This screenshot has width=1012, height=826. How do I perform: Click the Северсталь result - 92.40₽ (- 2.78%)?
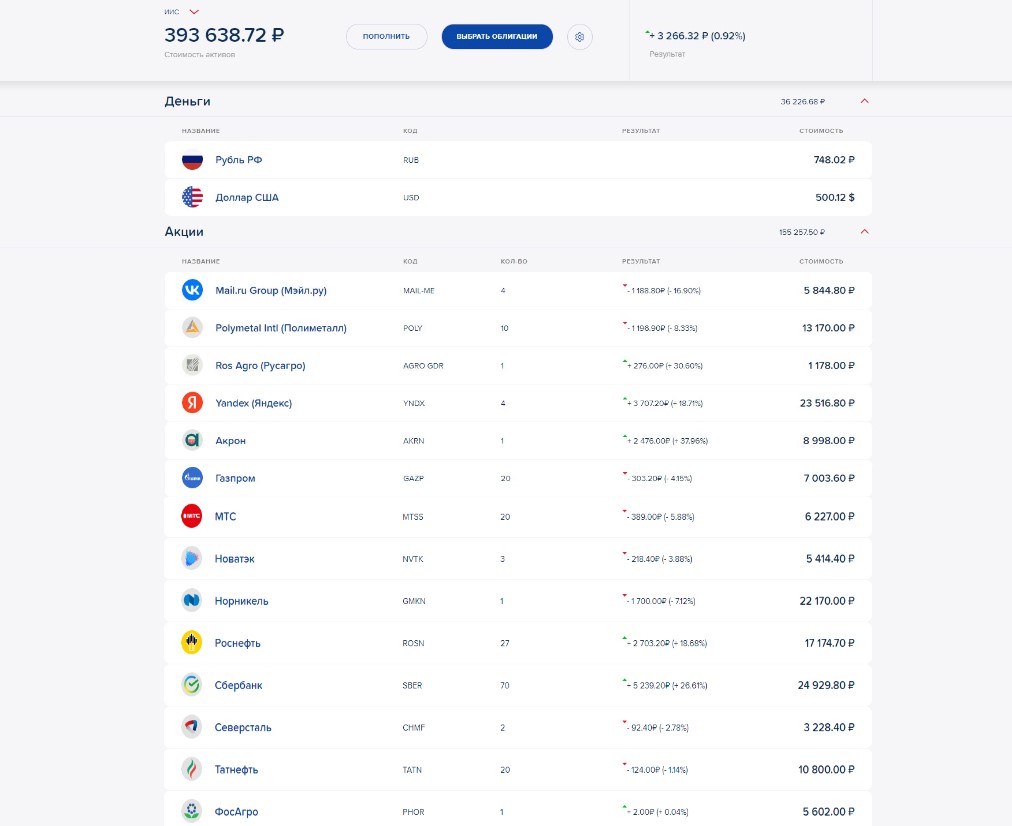coord(656,727)
